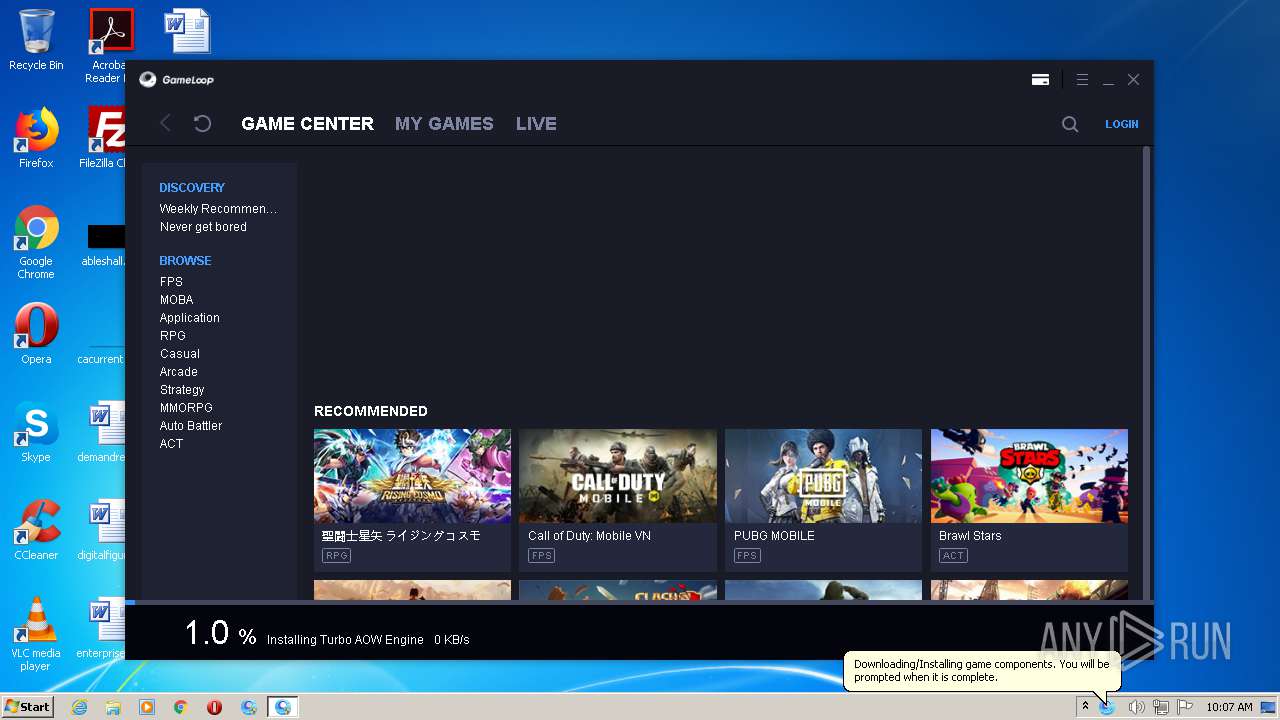1280x720 pixels.
Task: Browse the MOBA category
Action: pyautogui.click(x=176, y=300)
